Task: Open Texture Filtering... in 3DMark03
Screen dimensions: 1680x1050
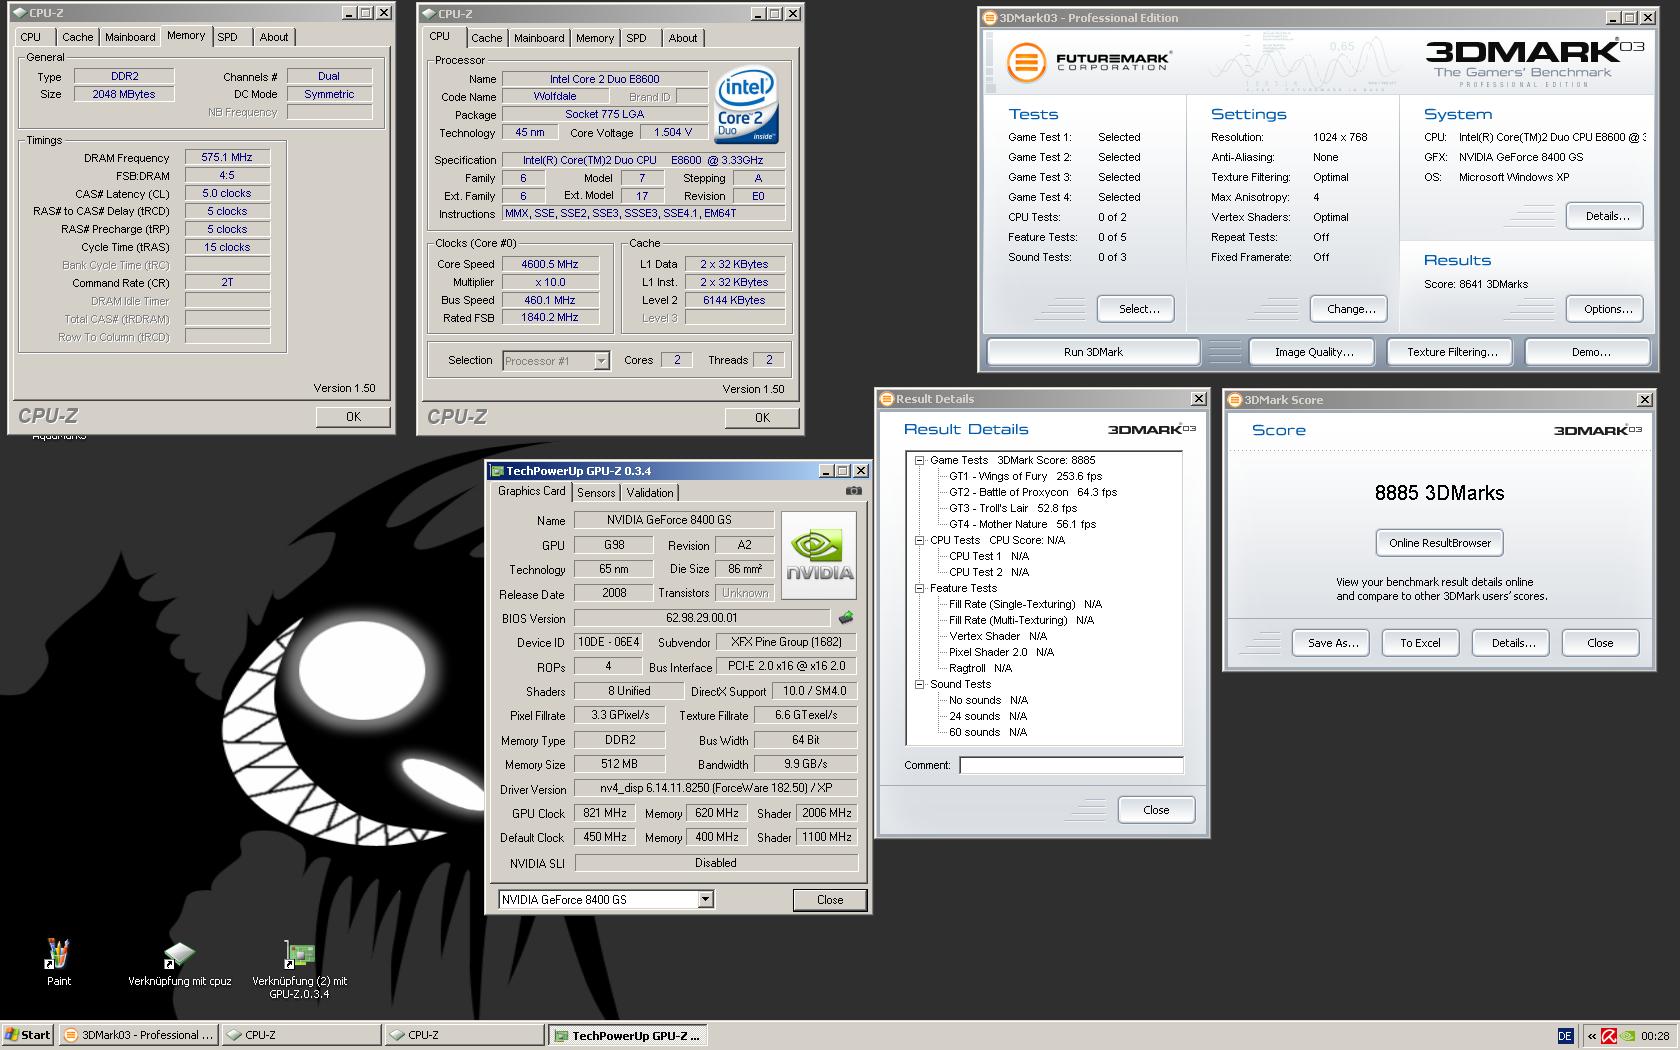Action: point(1452,352)
